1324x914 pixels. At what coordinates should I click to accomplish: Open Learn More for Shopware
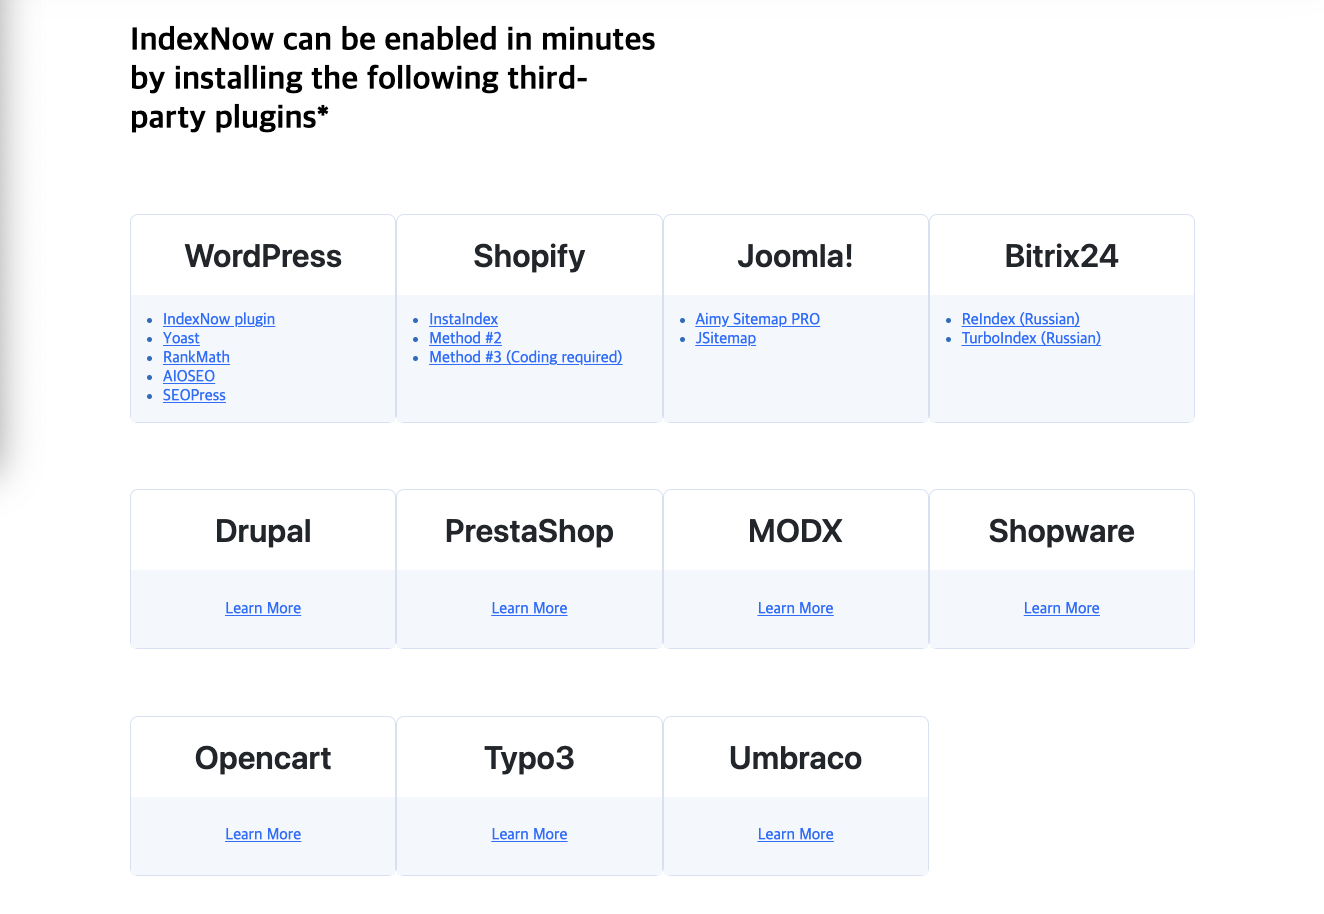[x=1061, y=608]
